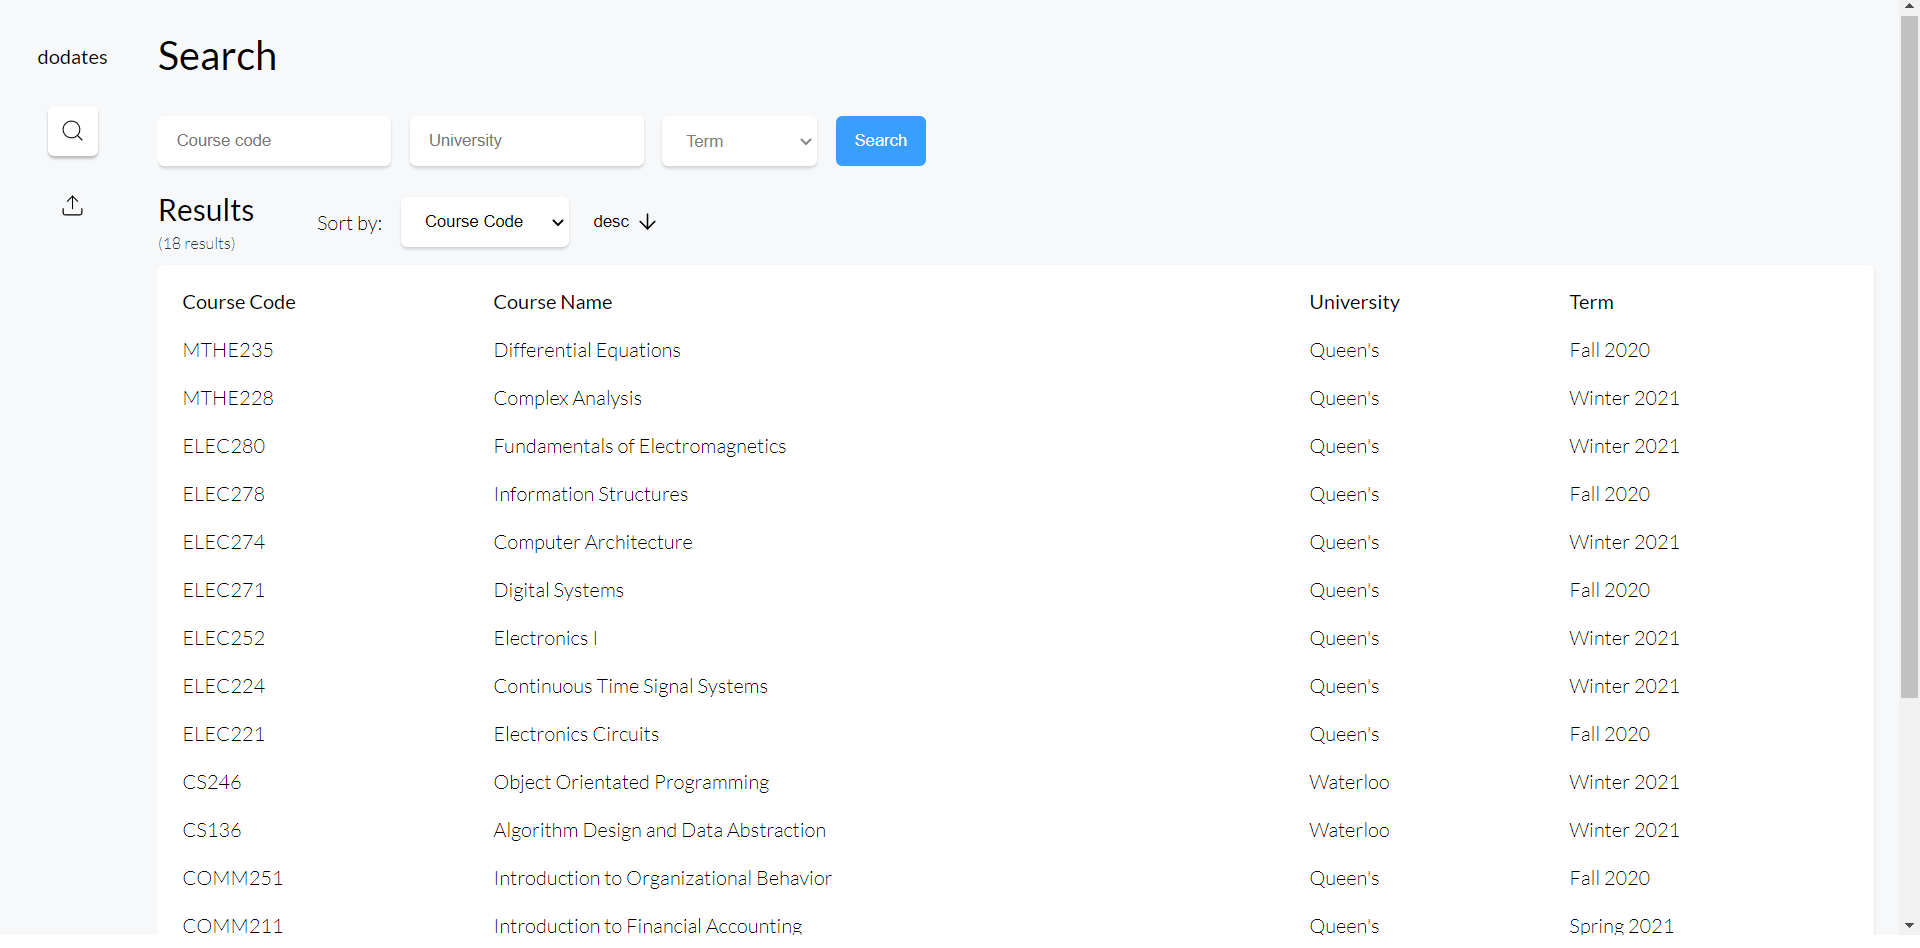Click the University column header to sort
Viewport: 1920px width, 948px height.
pos(1354,302)
